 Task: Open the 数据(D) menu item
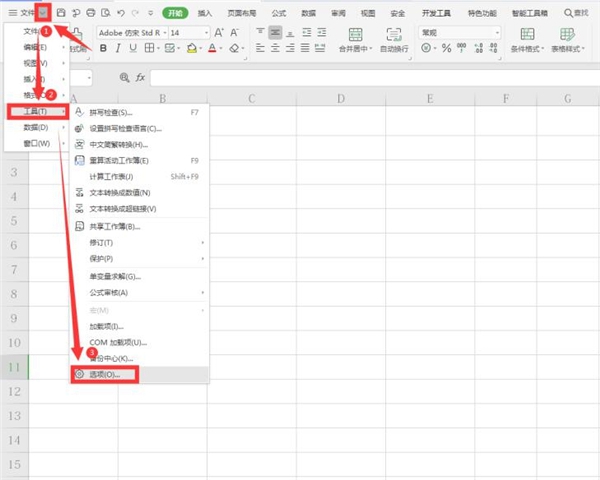click(36, 127)
